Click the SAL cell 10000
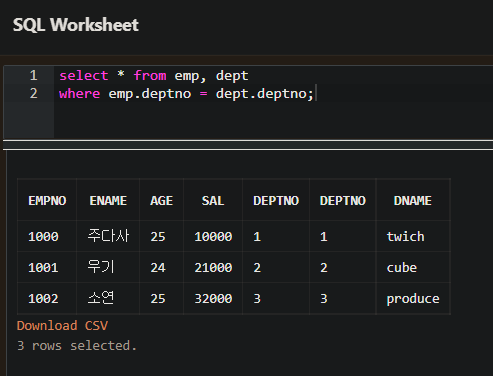Screen dimensions: 493x376 tap(213, 236)
